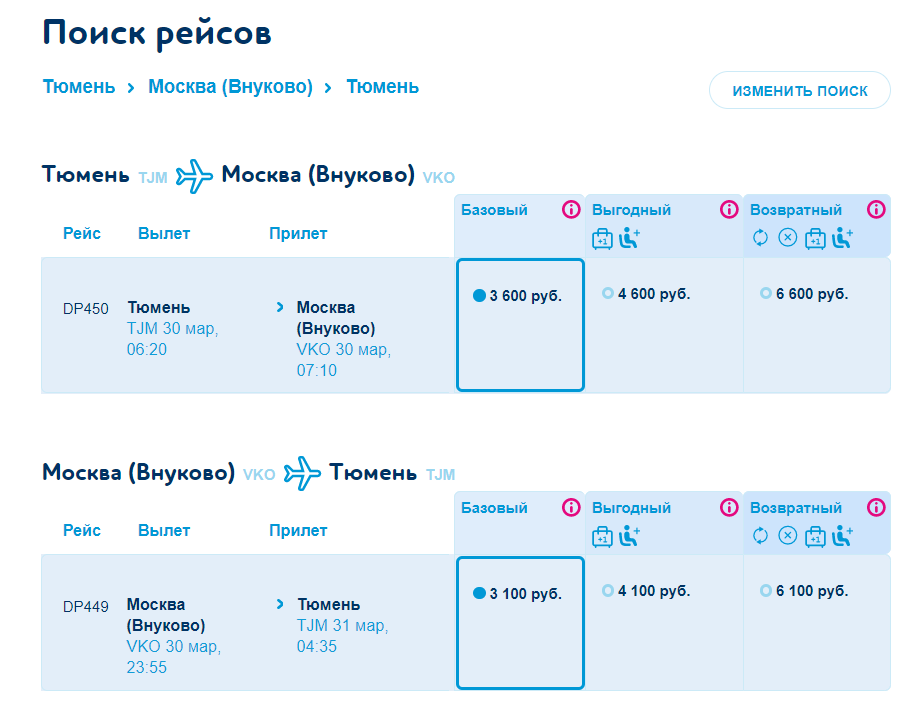Click Базовый column header in Тюмень–Москва table
Viewport: 917px width, 711px height.
tap(494, 210)
